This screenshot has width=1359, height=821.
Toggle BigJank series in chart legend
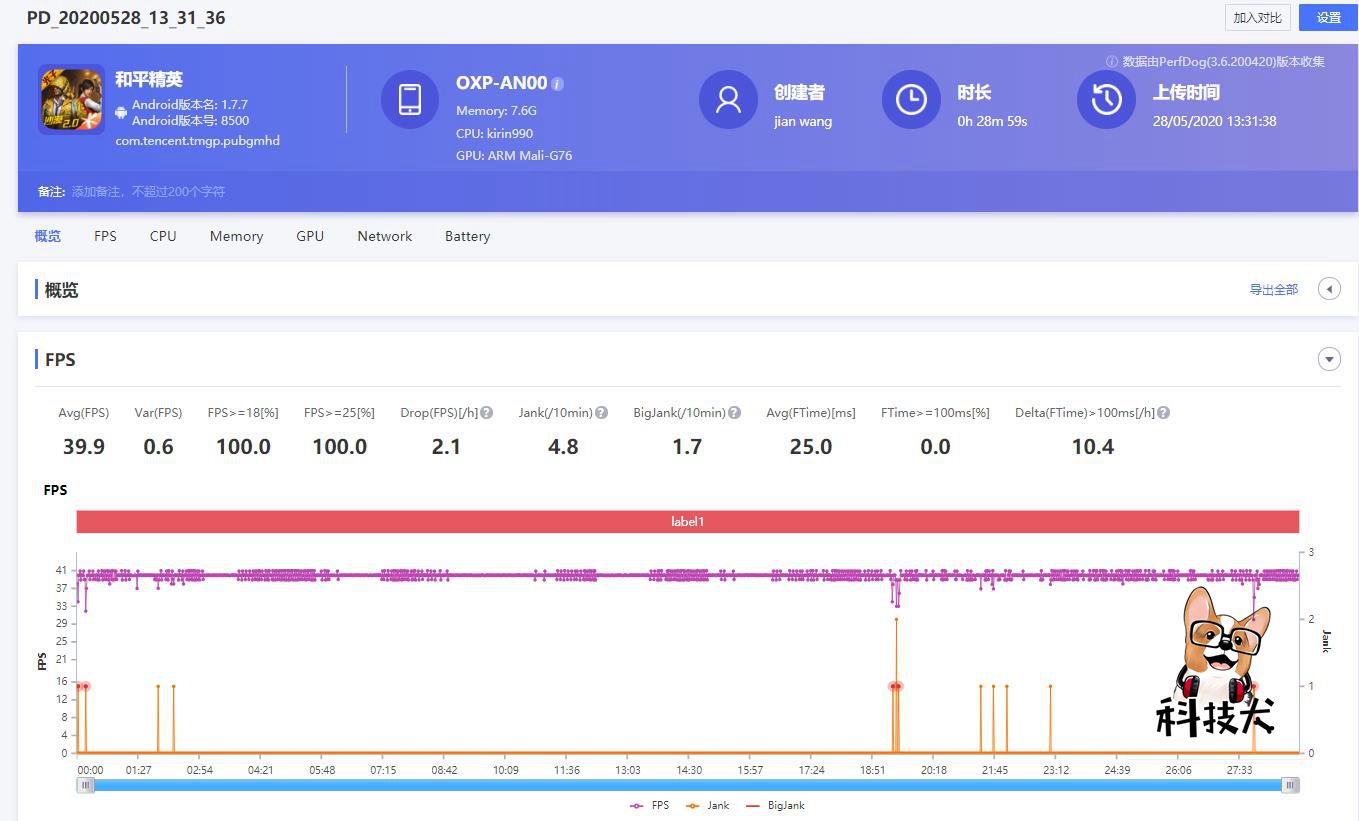(776, 805)
